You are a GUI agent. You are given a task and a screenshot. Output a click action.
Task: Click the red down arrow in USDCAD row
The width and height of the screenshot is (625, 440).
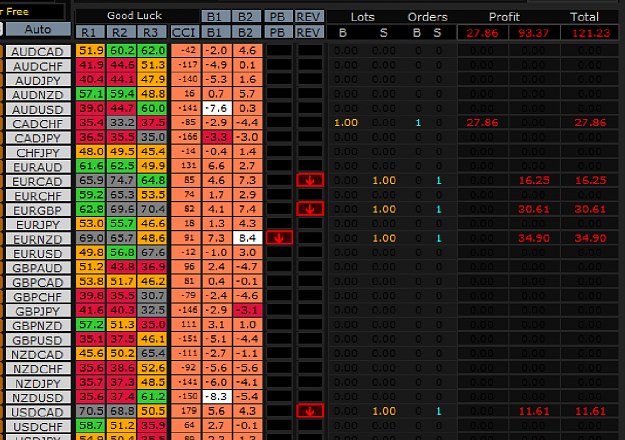(x=310, y=411)
